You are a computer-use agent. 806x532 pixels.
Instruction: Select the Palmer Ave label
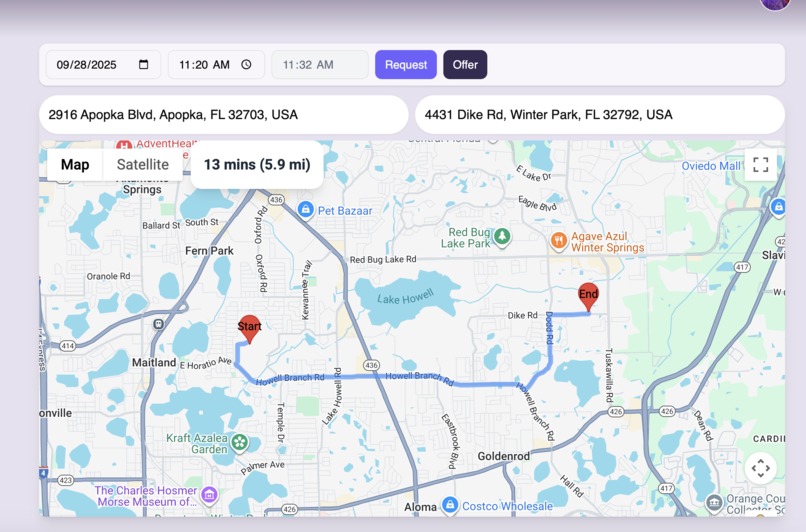(263, 467)
